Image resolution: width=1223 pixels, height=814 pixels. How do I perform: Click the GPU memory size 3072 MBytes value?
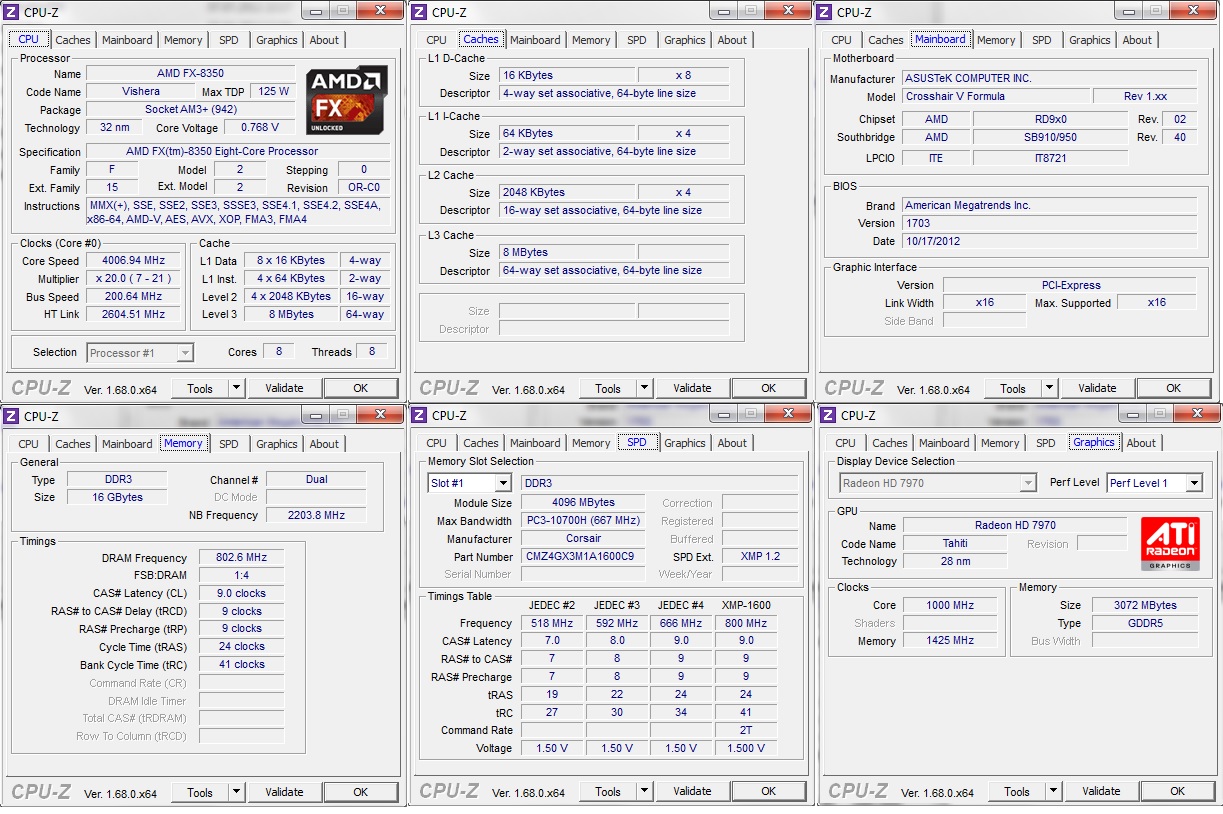[1145, 605]
